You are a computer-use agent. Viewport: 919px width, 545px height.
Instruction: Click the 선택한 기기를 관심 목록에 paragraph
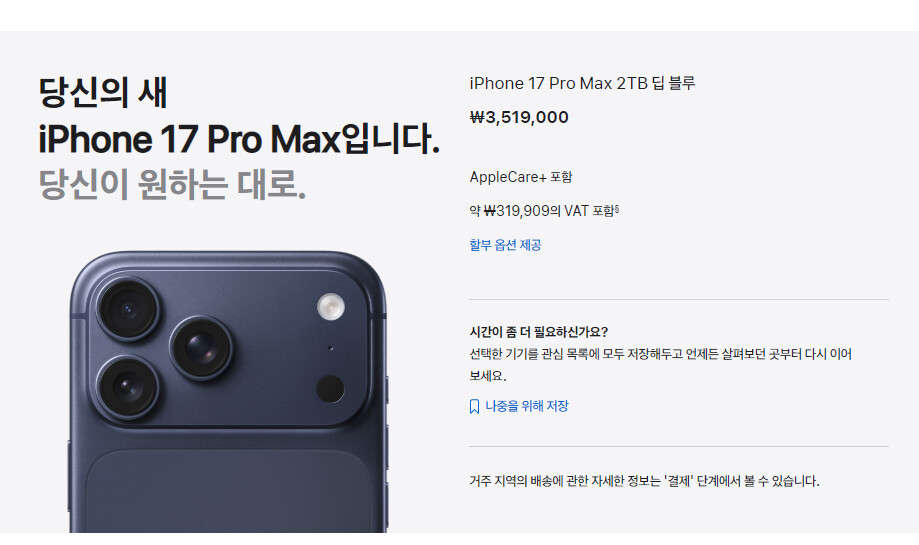point(661,365)
